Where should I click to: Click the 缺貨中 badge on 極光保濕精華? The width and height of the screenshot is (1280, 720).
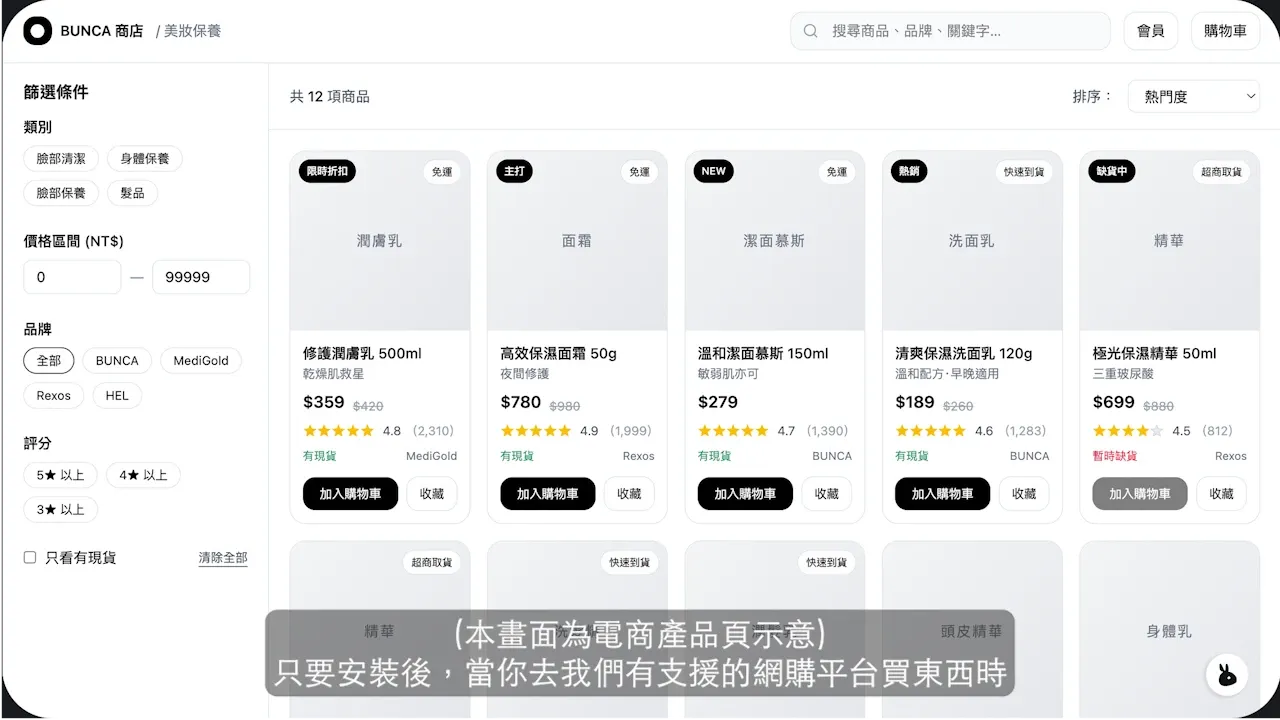coord(1112,171)
